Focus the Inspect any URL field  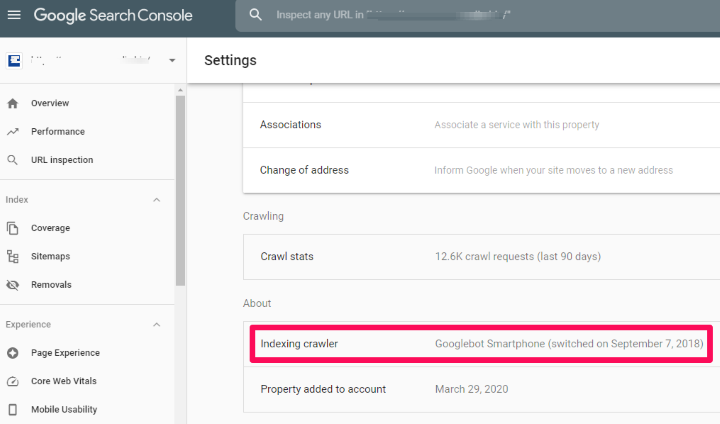(478, 15)
